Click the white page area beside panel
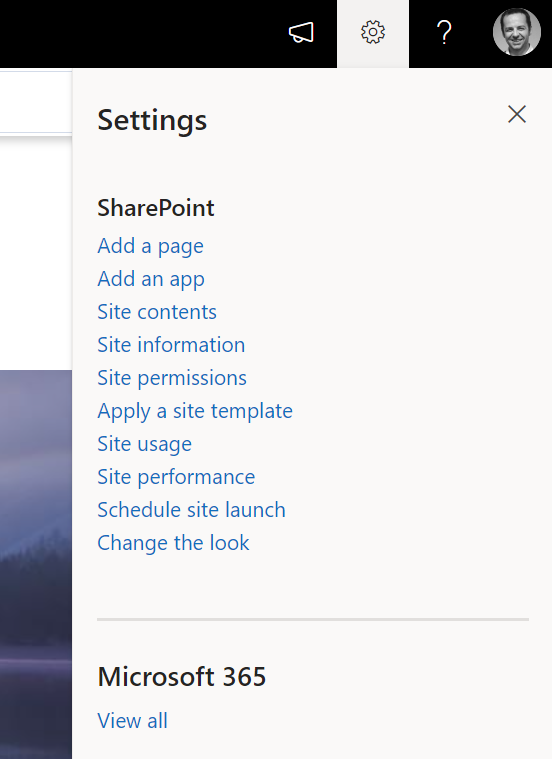Viewport: 552px width, 759px height. tap(36, 254)
